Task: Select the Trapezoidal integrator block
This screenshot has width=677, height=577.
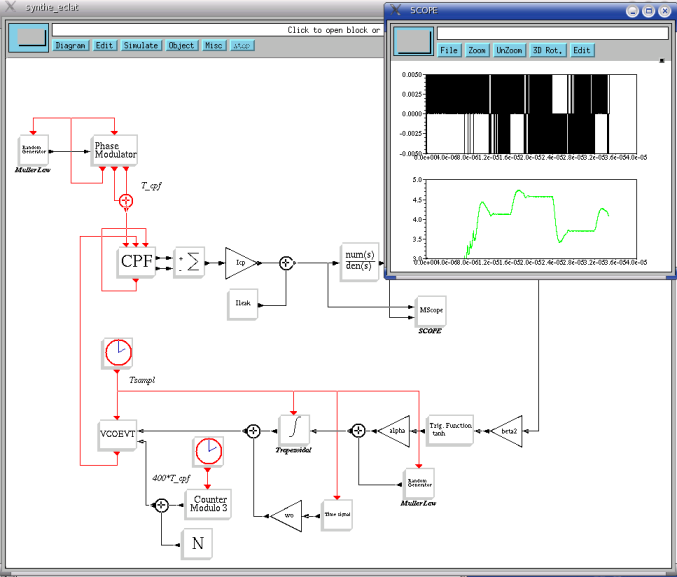Action: pos(294,429)
